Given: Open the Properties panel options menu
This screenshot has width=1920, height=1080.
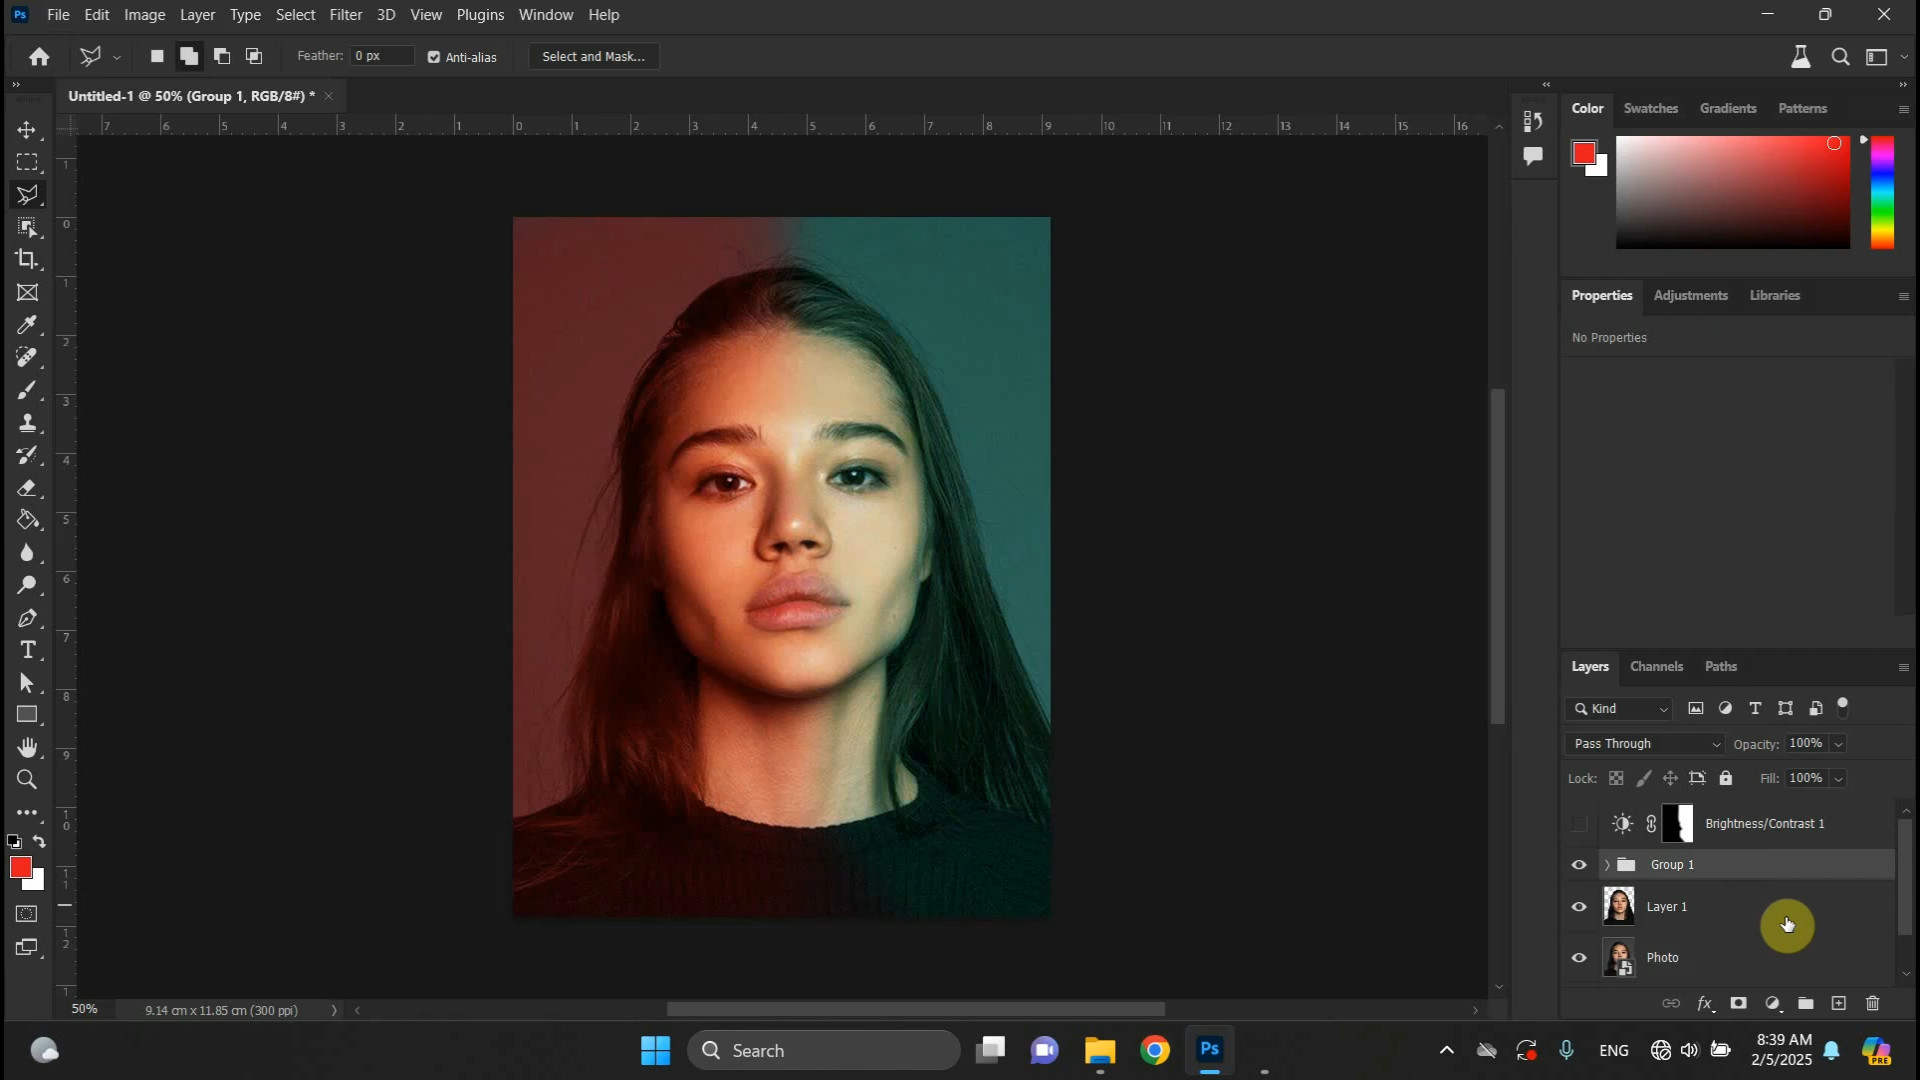Looking at the screenshot, I should 1903,296.
